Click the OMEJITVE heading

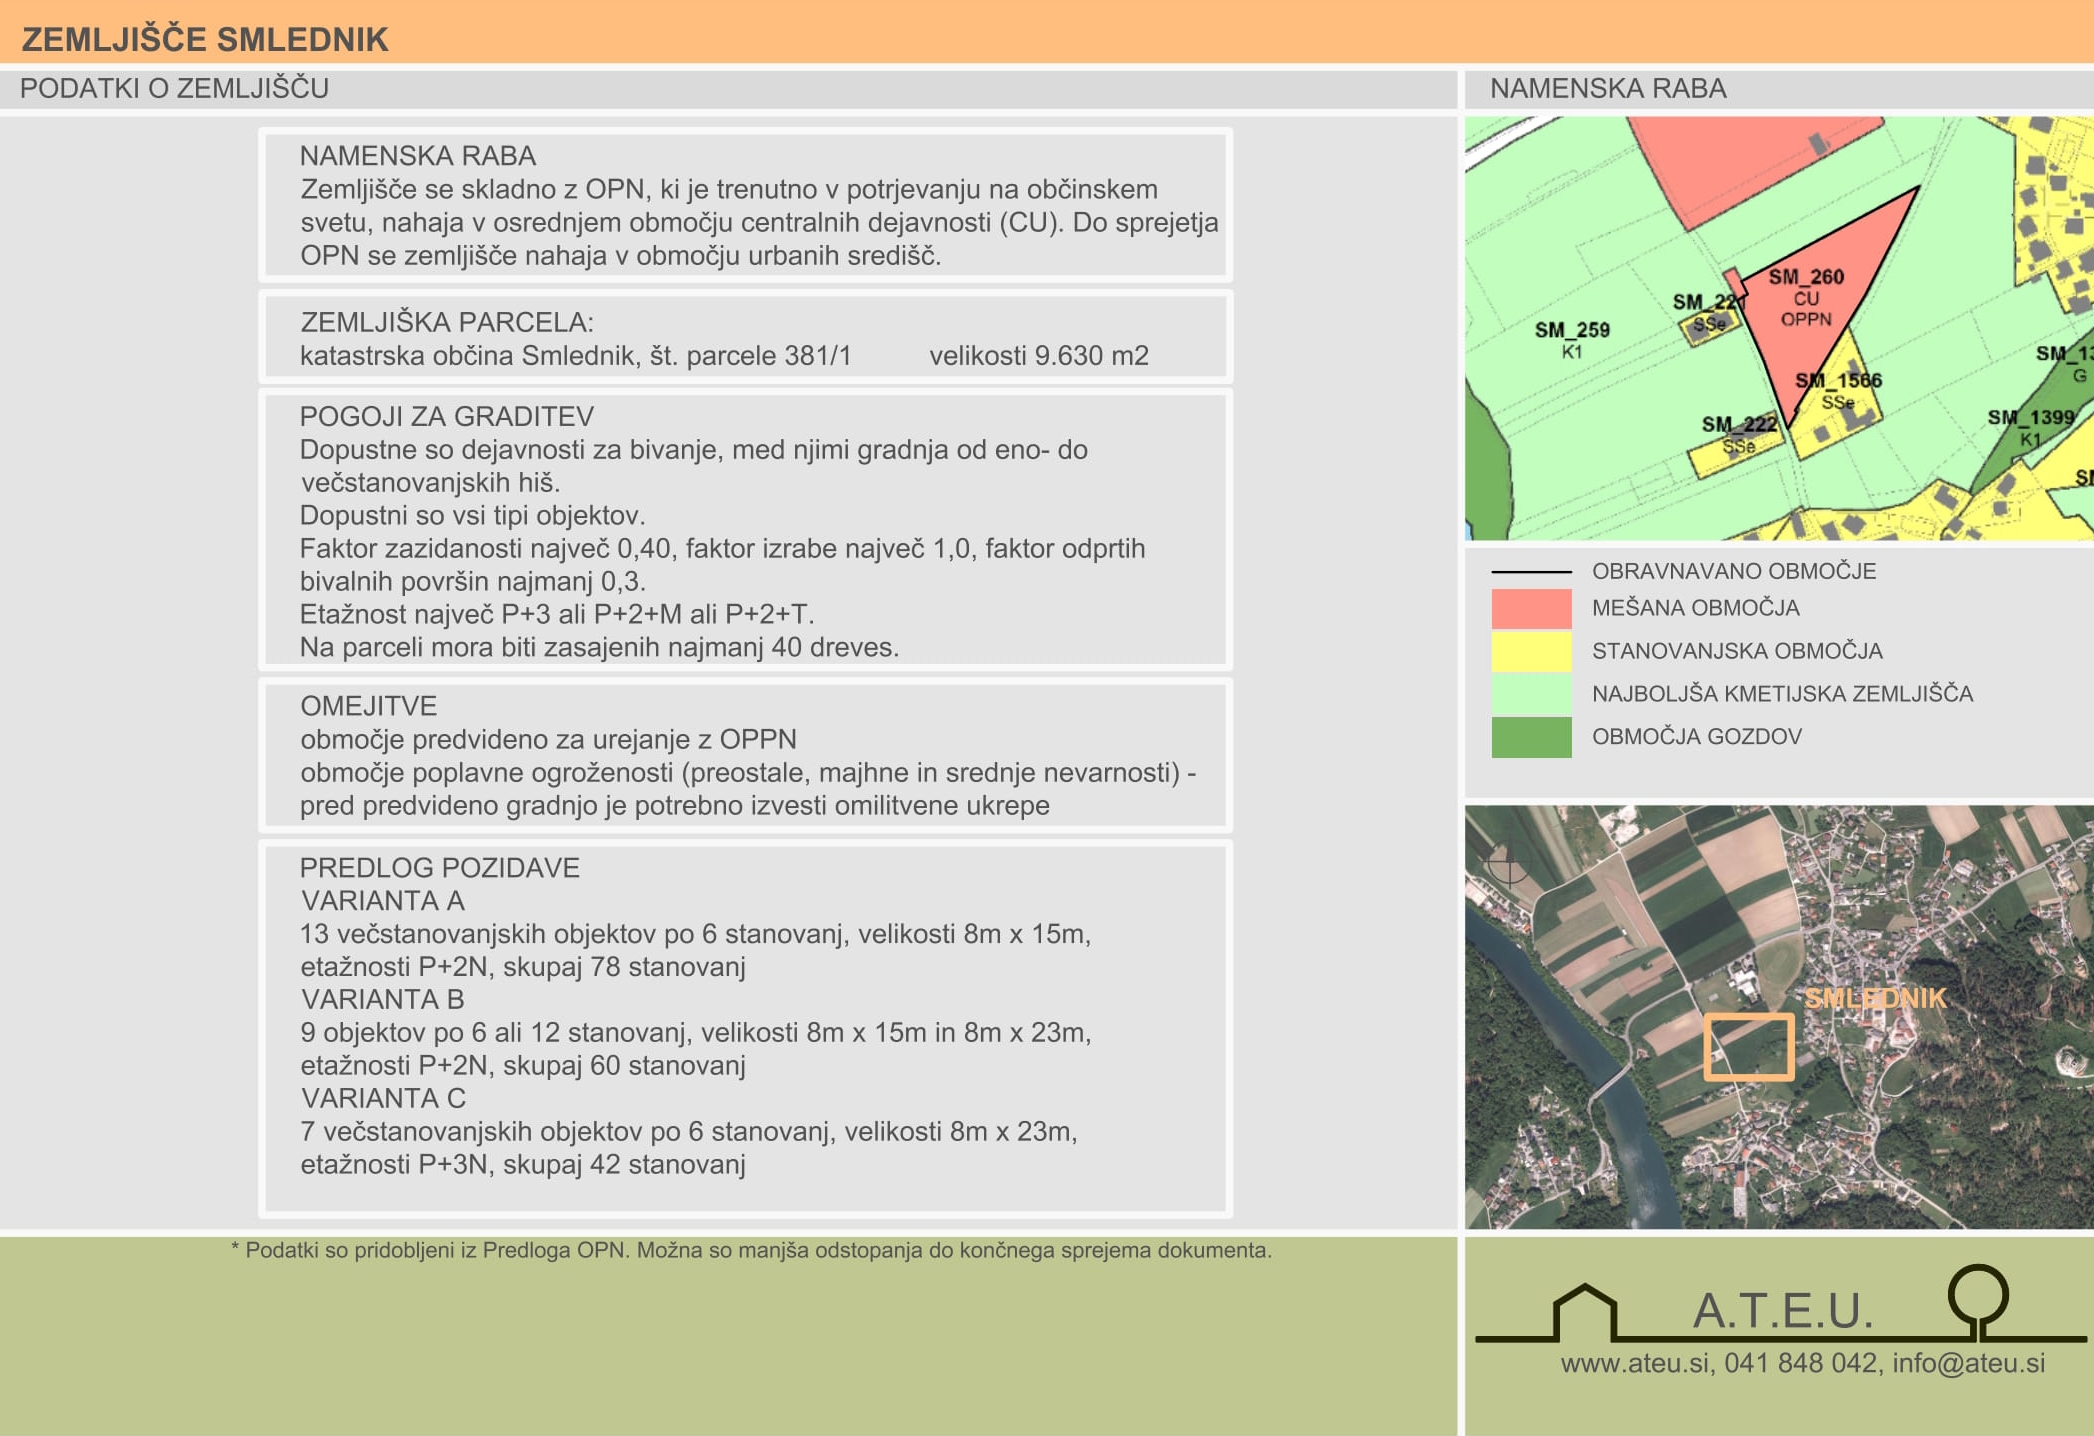(368, 706)
